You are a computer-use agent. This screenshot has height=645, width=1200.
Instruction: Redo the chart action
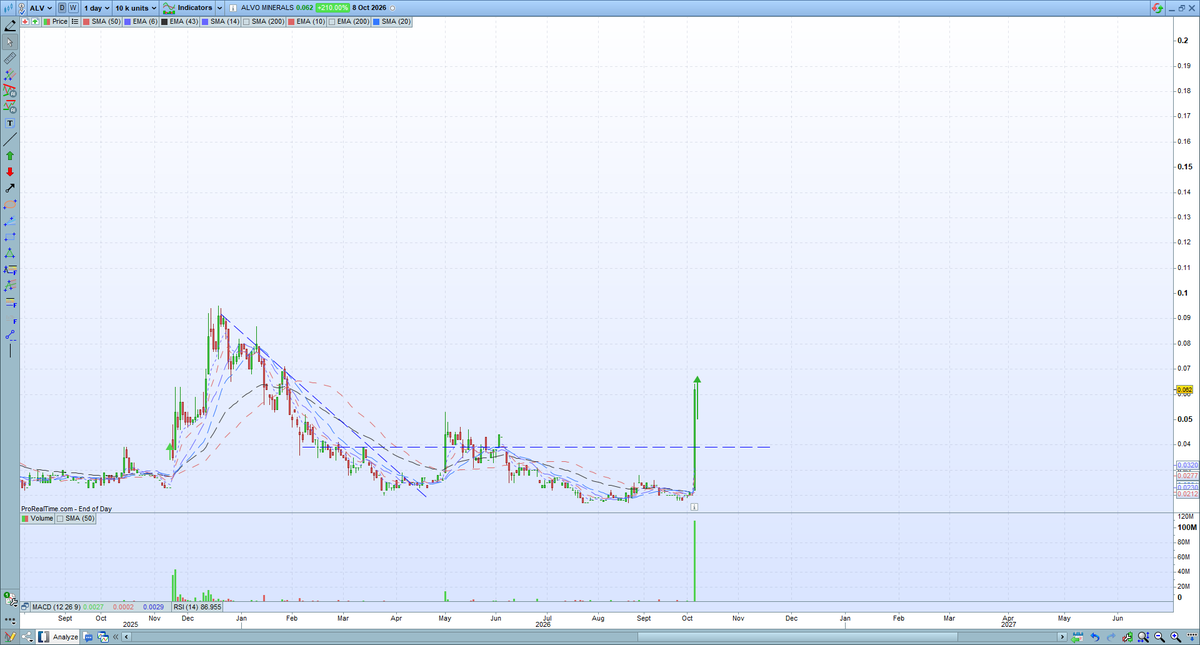point(1111,637)
